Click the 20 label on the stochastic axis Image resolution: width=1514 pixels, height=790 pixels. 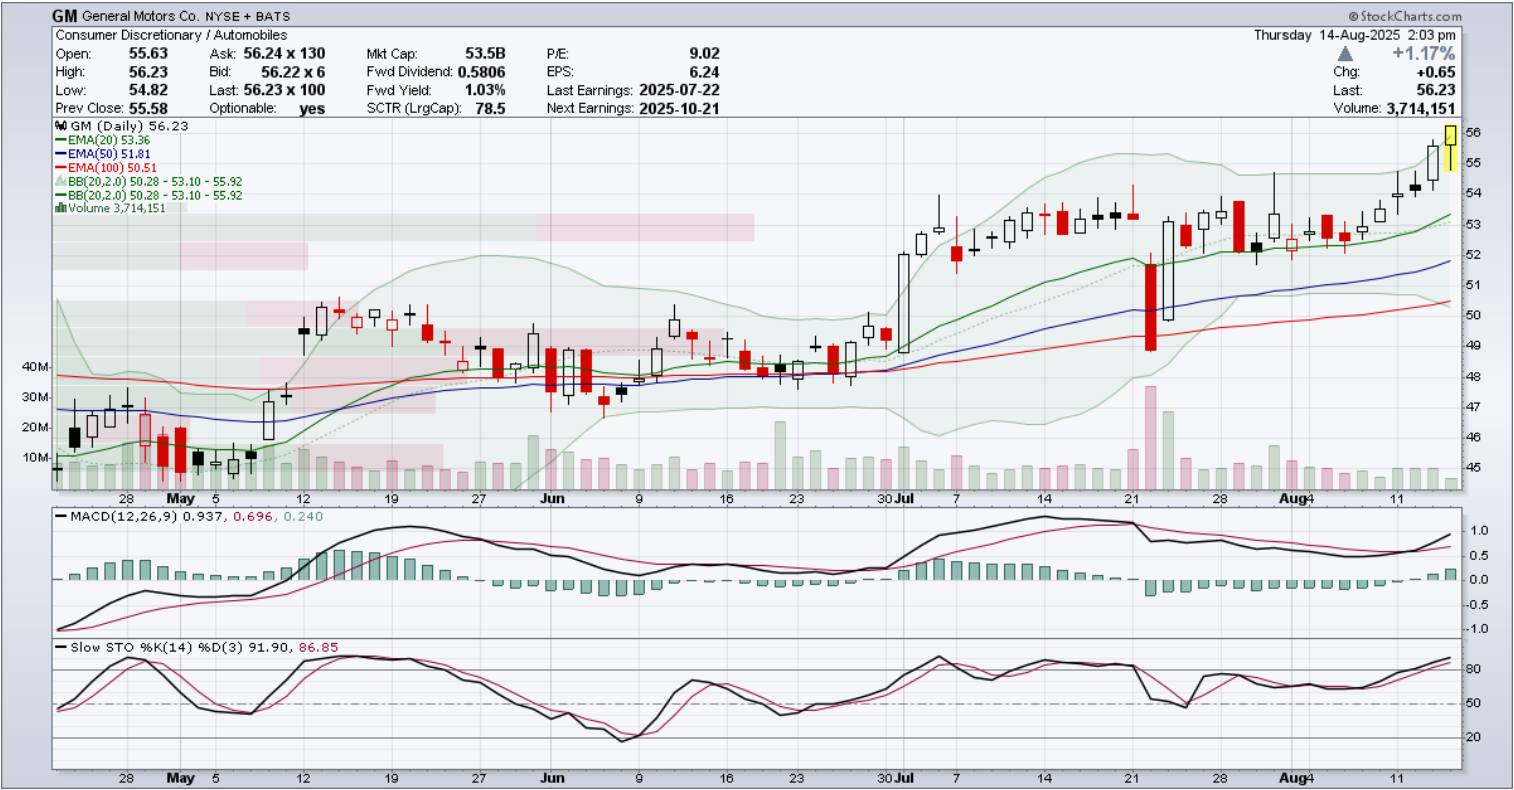(x=1474, y=738)
